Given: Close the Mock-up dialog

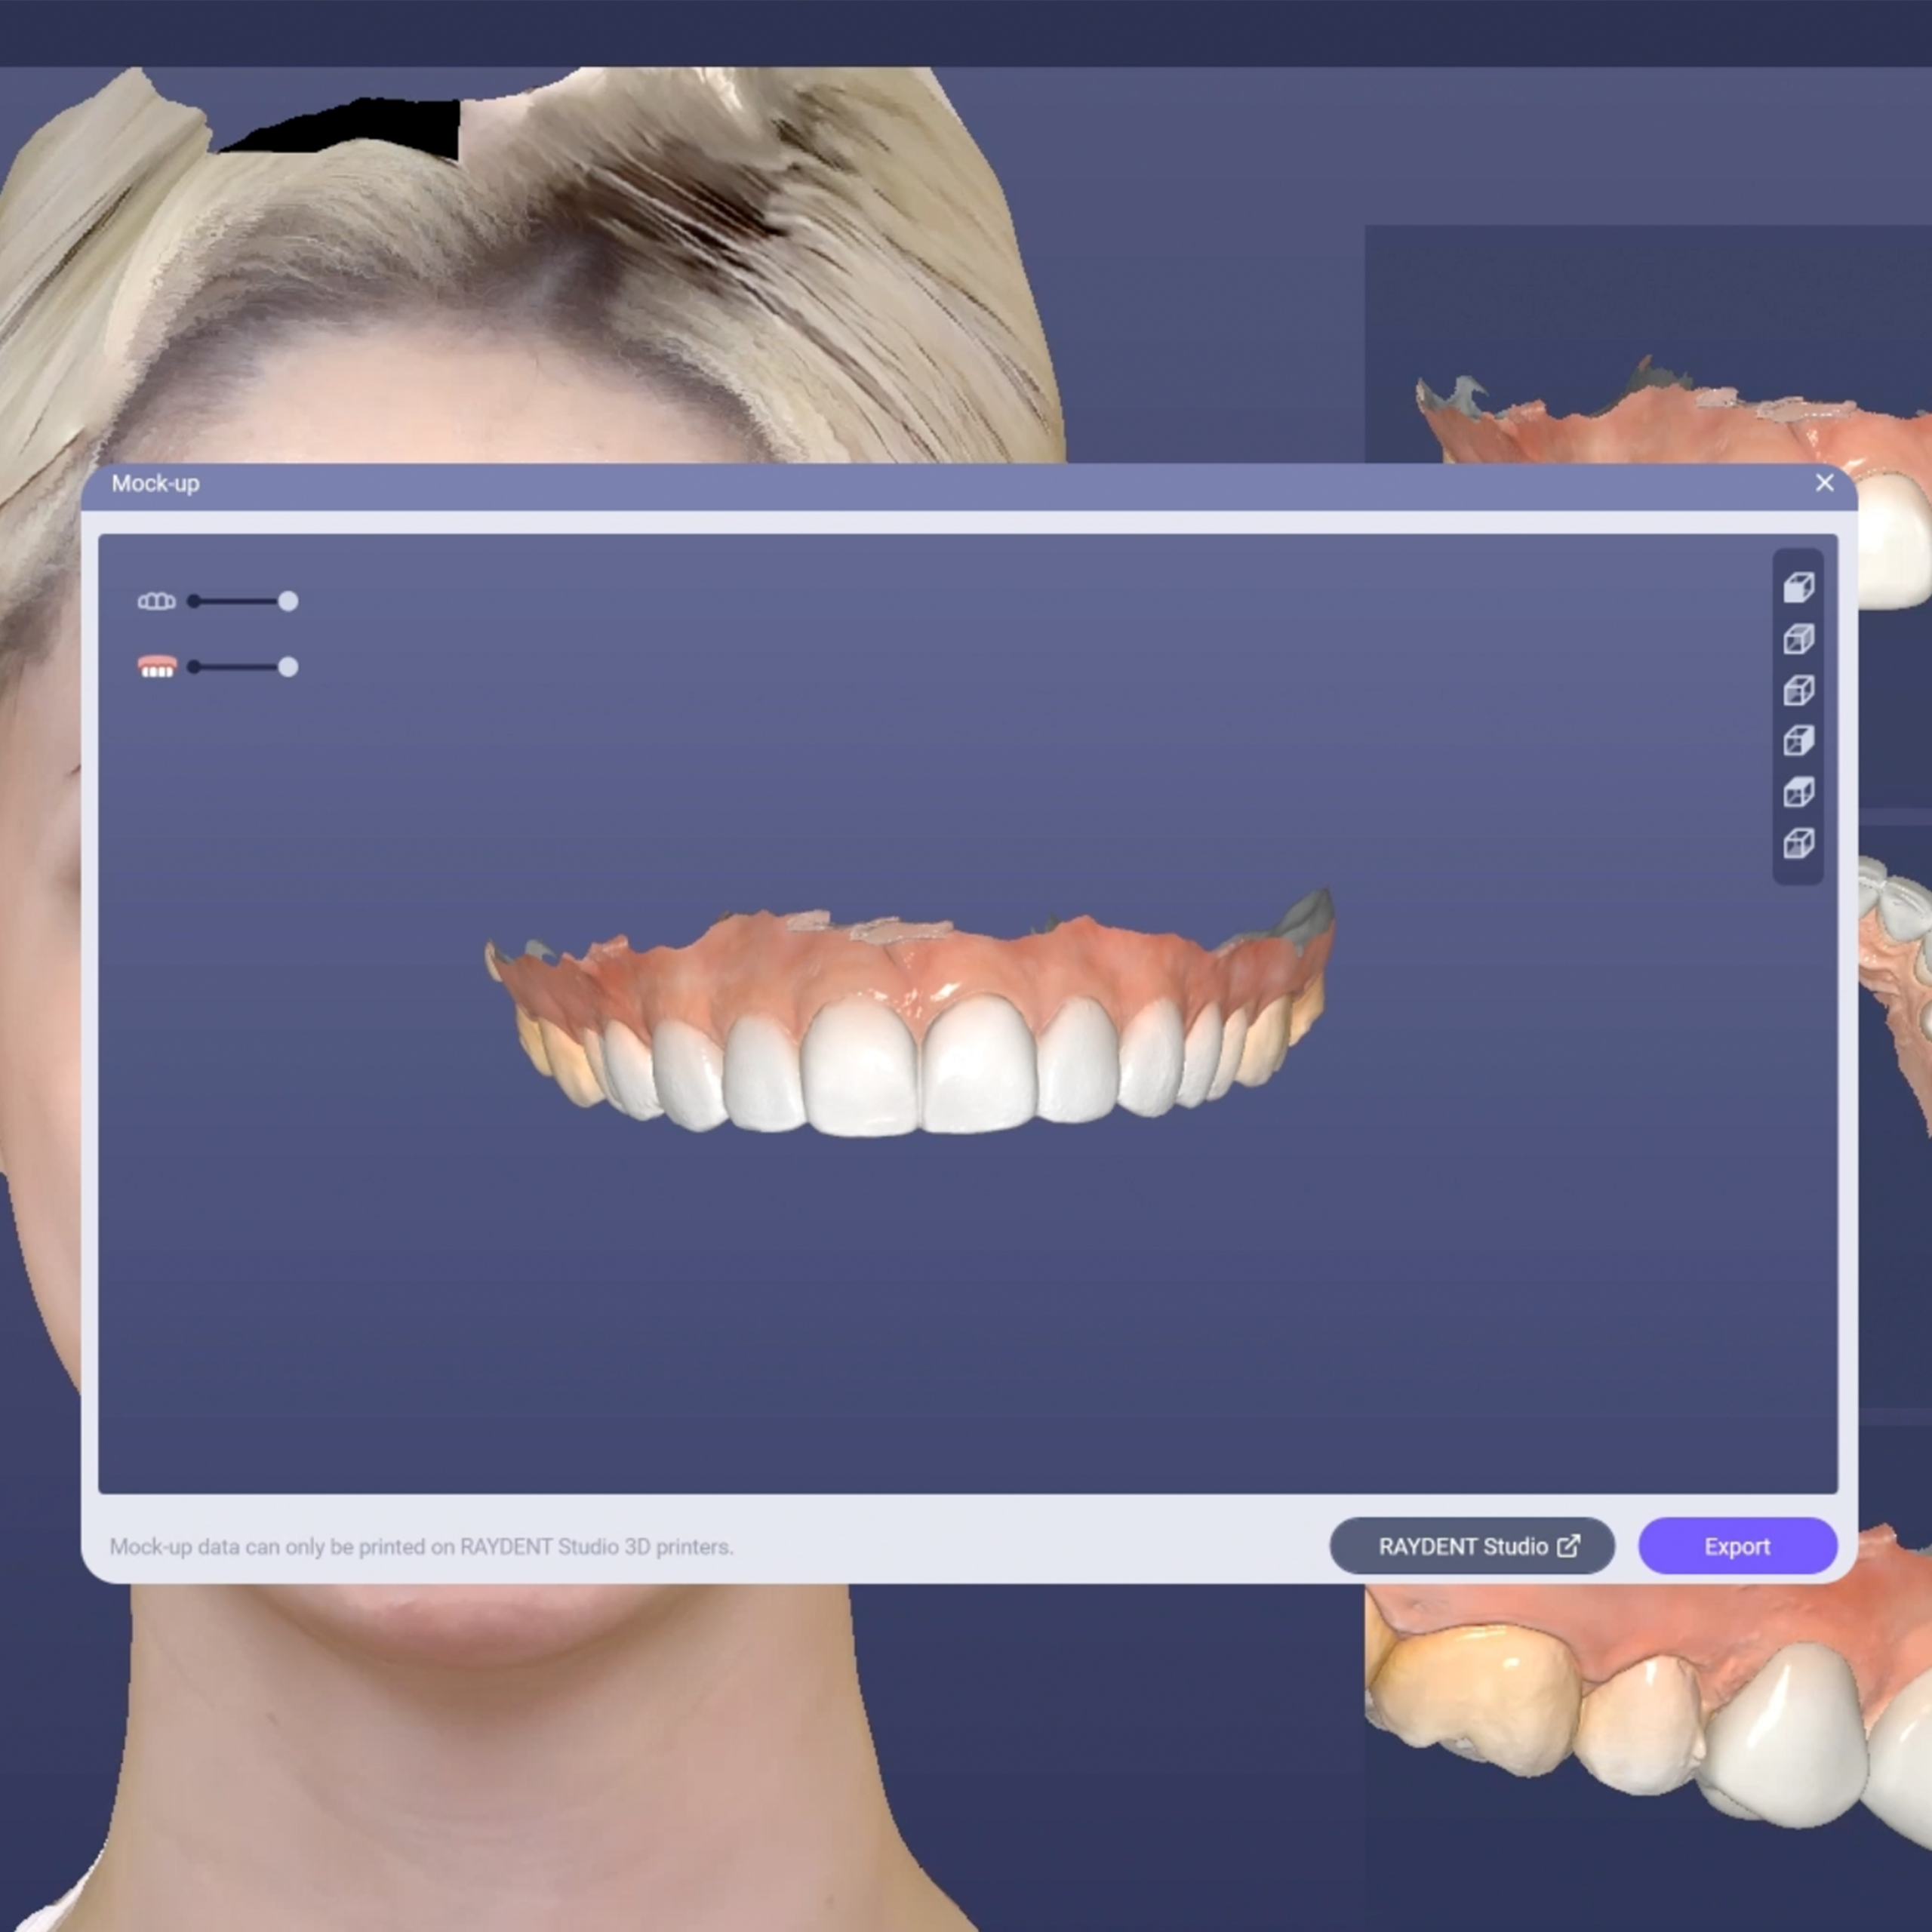Looking at the screenshot, I should [x=1824, y=483].
